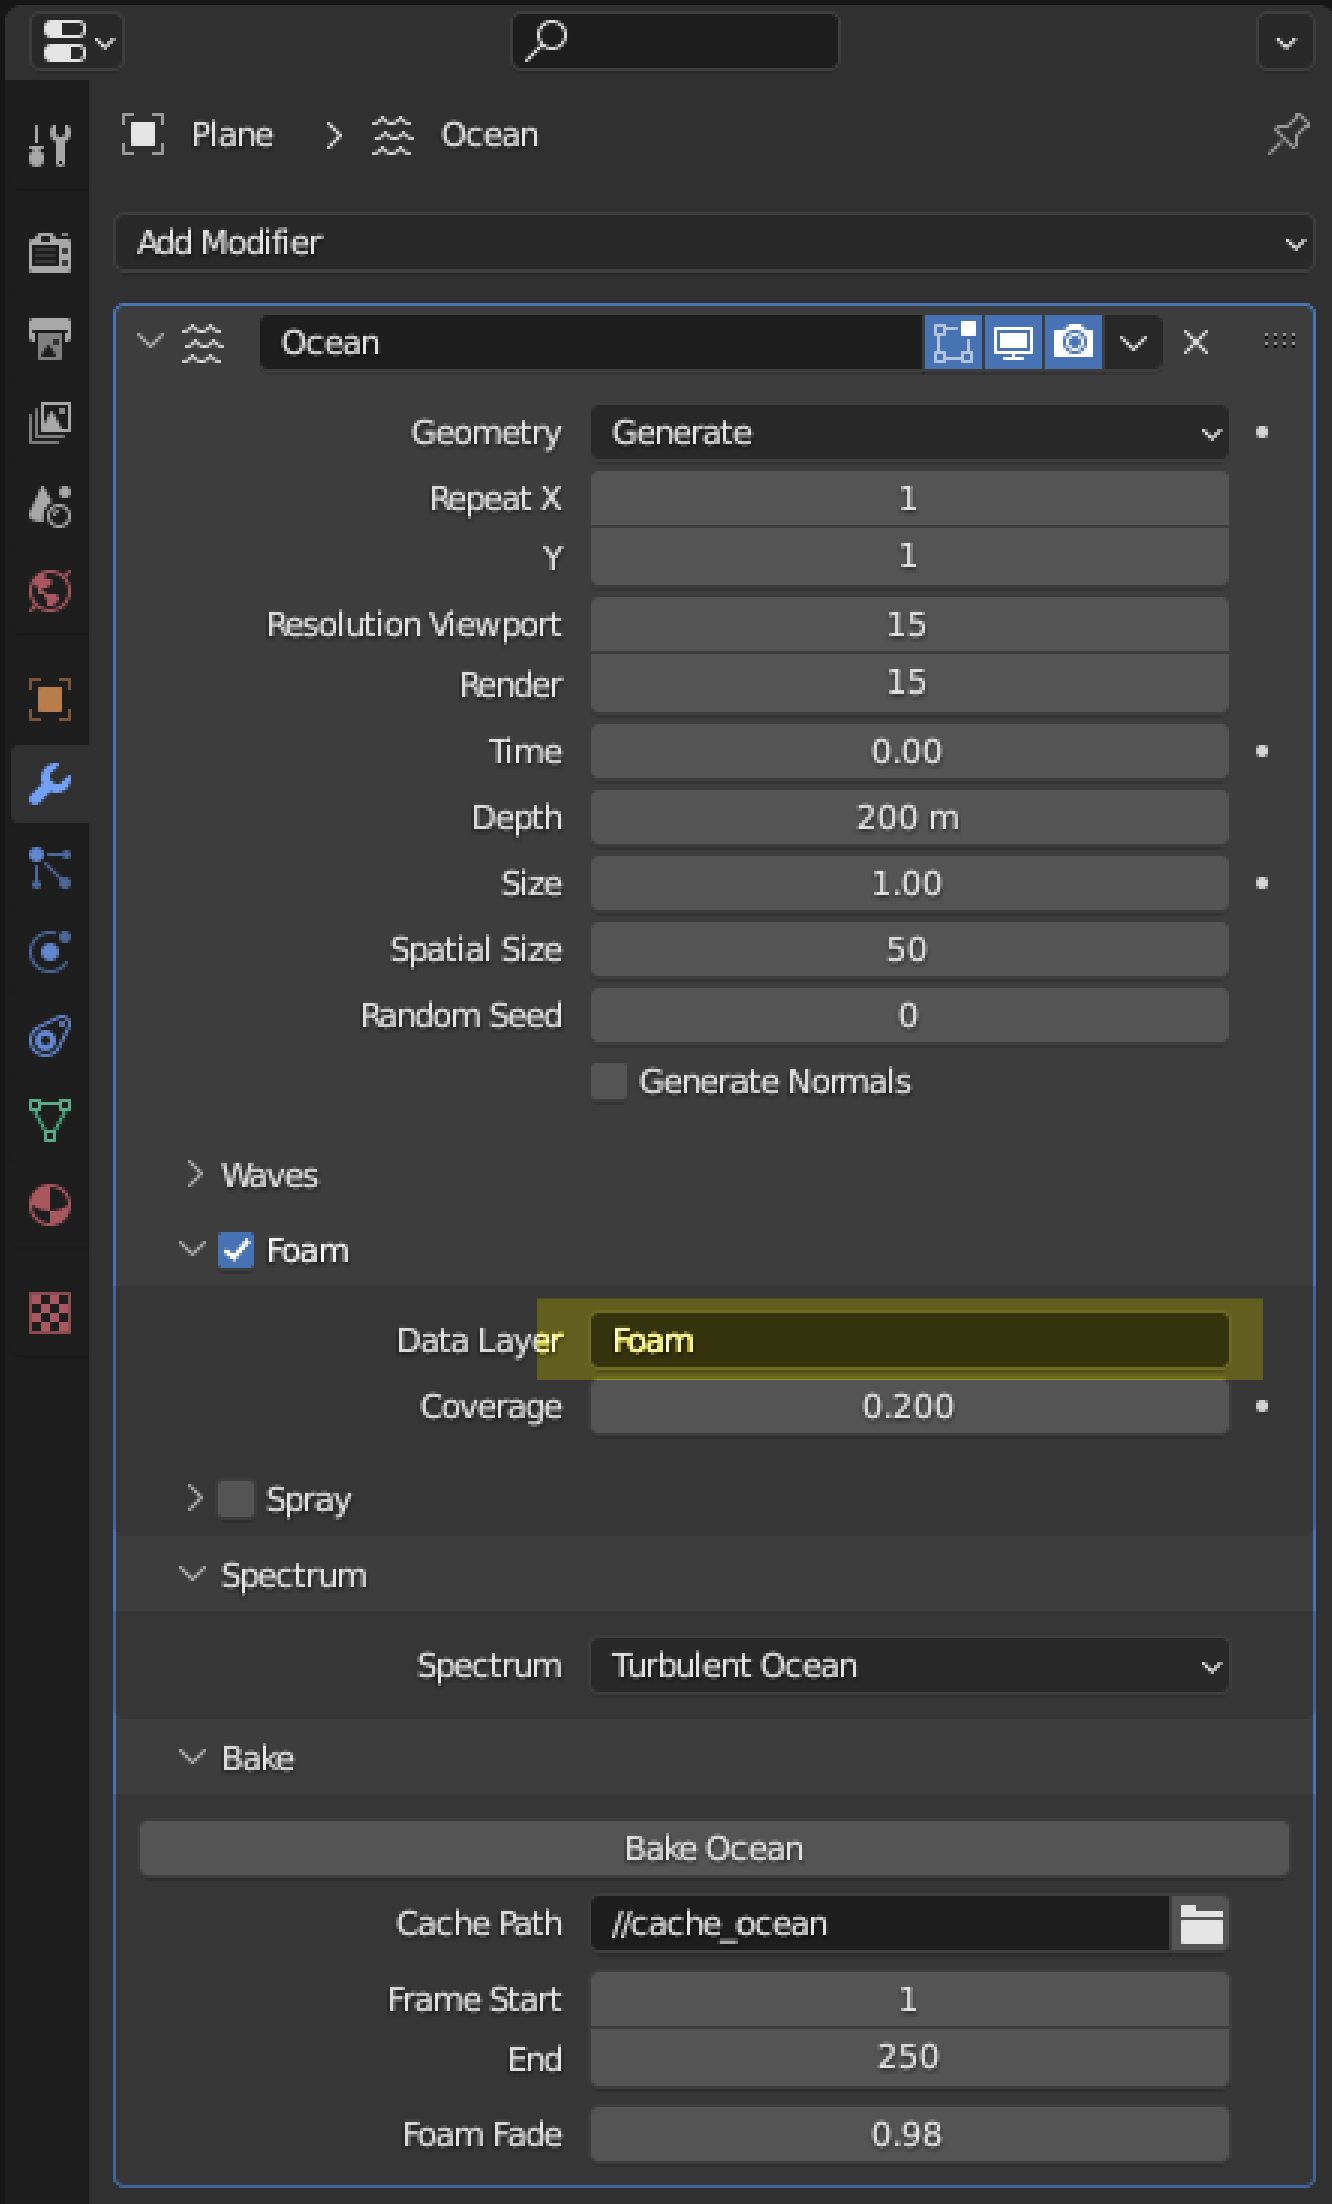Click the Repeat Y value field
1332x2204 pixels.
909,556
